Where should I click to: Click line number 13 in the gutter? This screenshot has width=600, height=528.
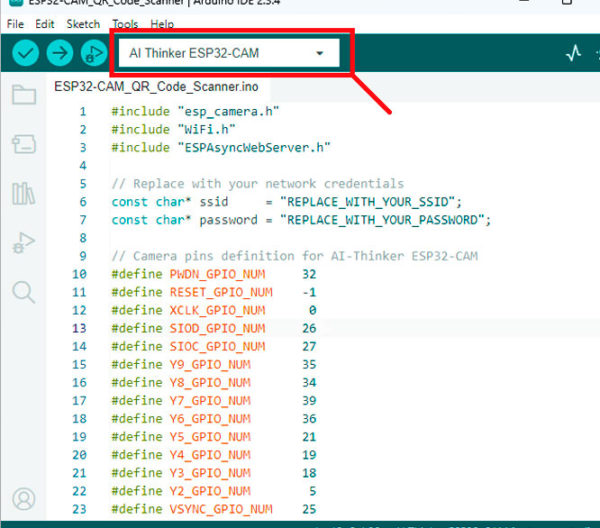click(x=79, y=328)
